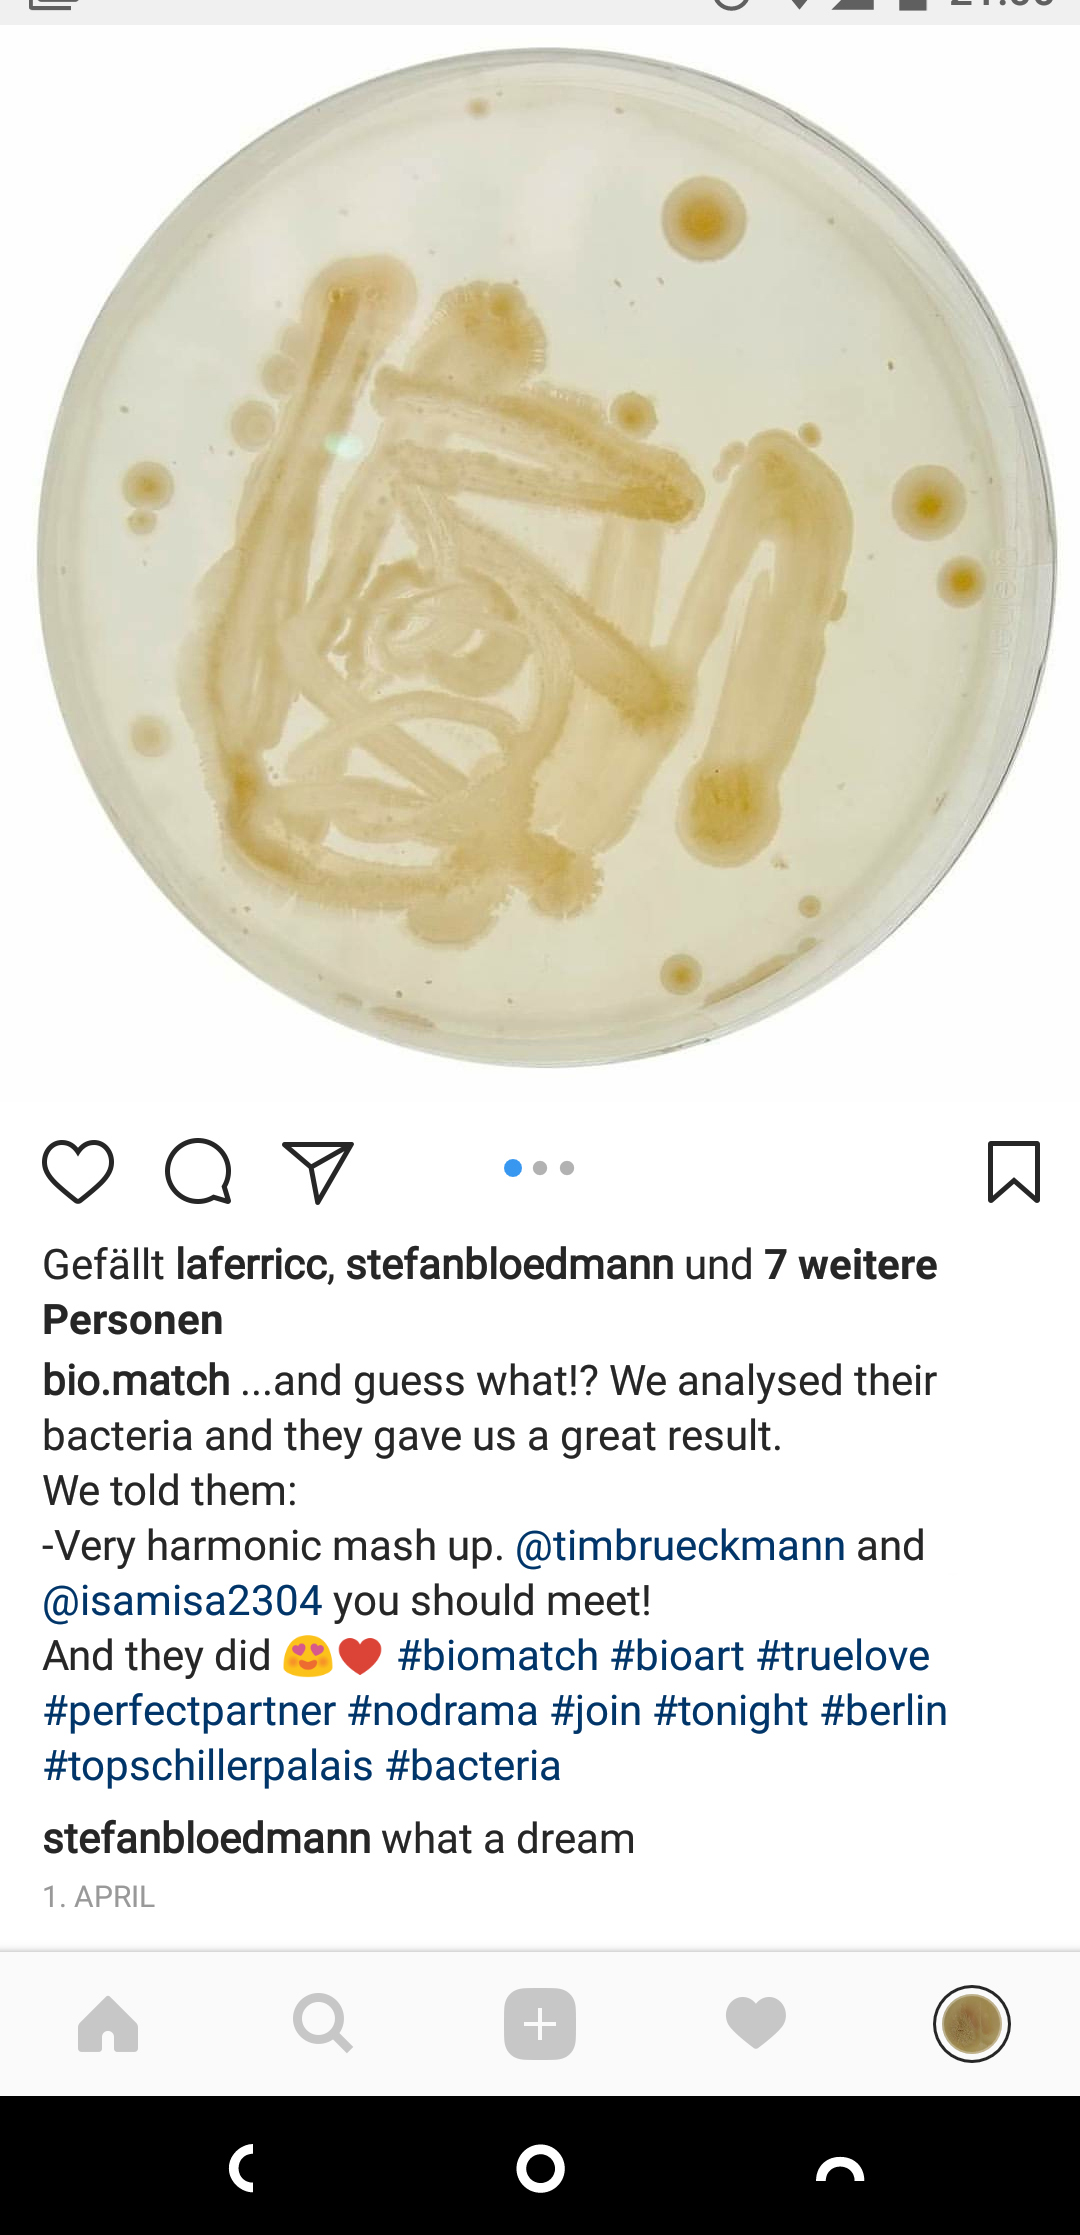The width and height of the screenshot is (1080, 2235).
Task: View the bio.match profile from caption
Action: pos(136,1381)
